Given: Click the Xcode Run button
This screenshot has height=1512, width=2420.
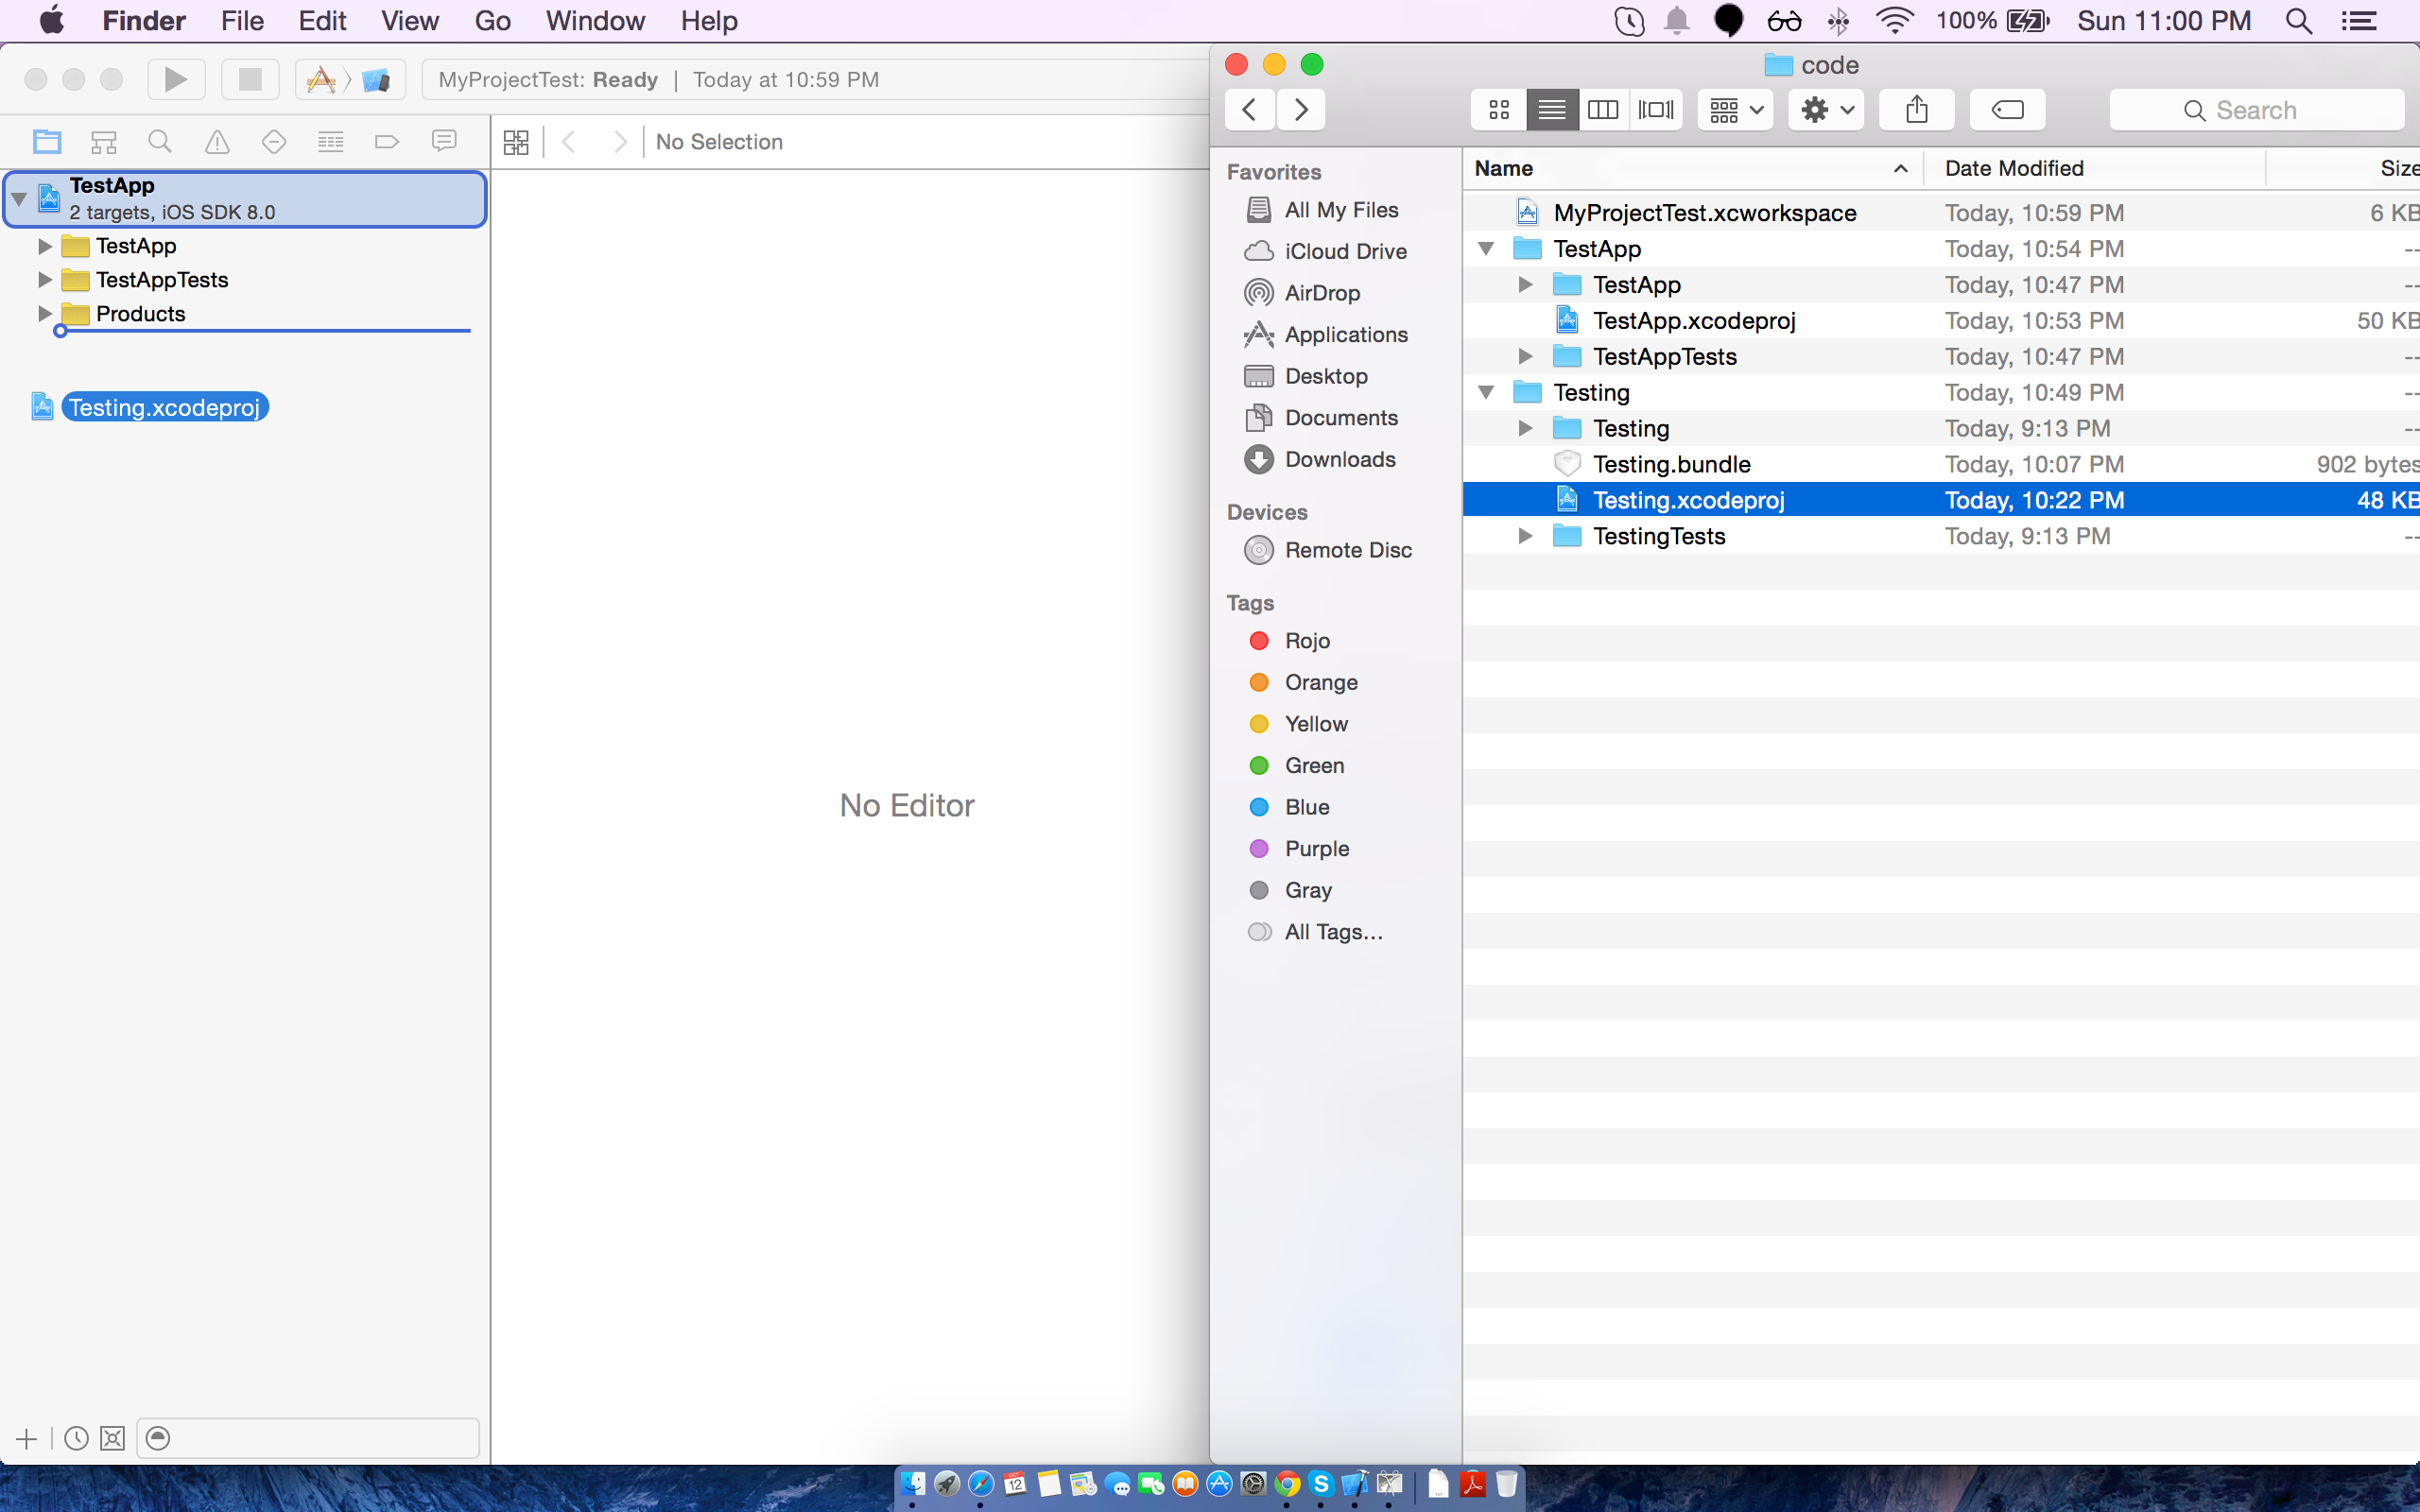Looking at the screenshot, I should 176,80.
